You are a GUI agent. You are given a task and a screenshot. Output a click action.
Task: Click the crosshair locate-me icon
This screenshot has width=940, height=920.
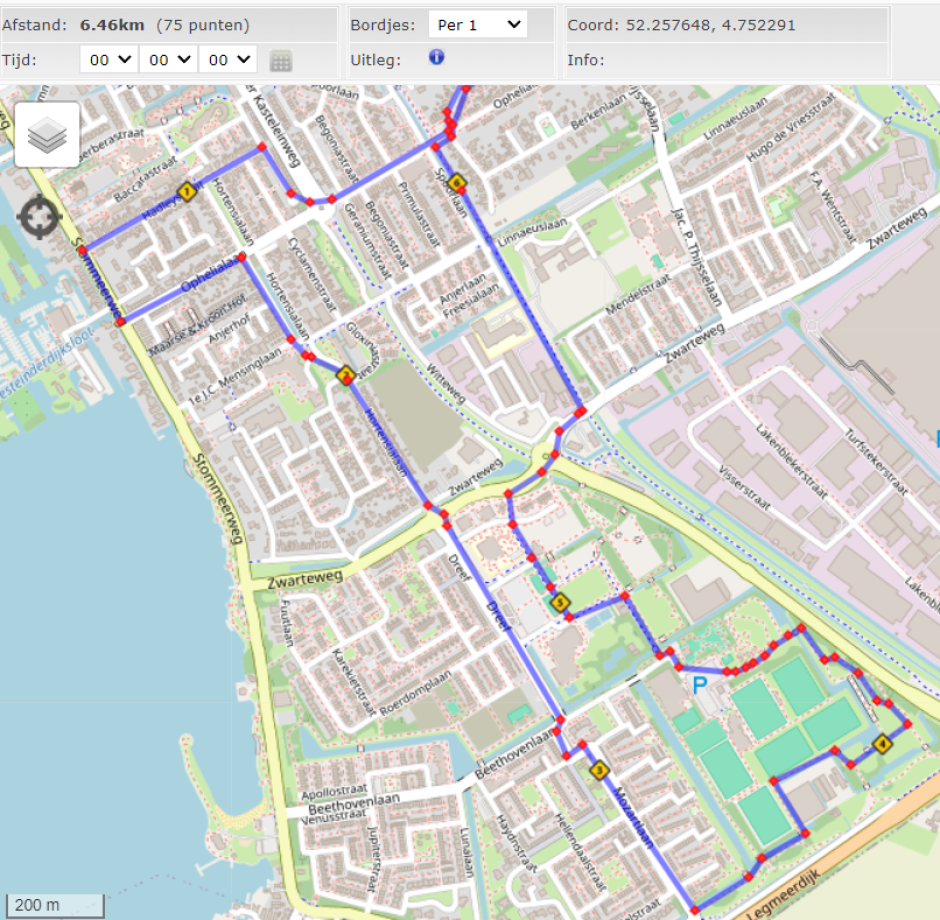[x=39, y=216]
